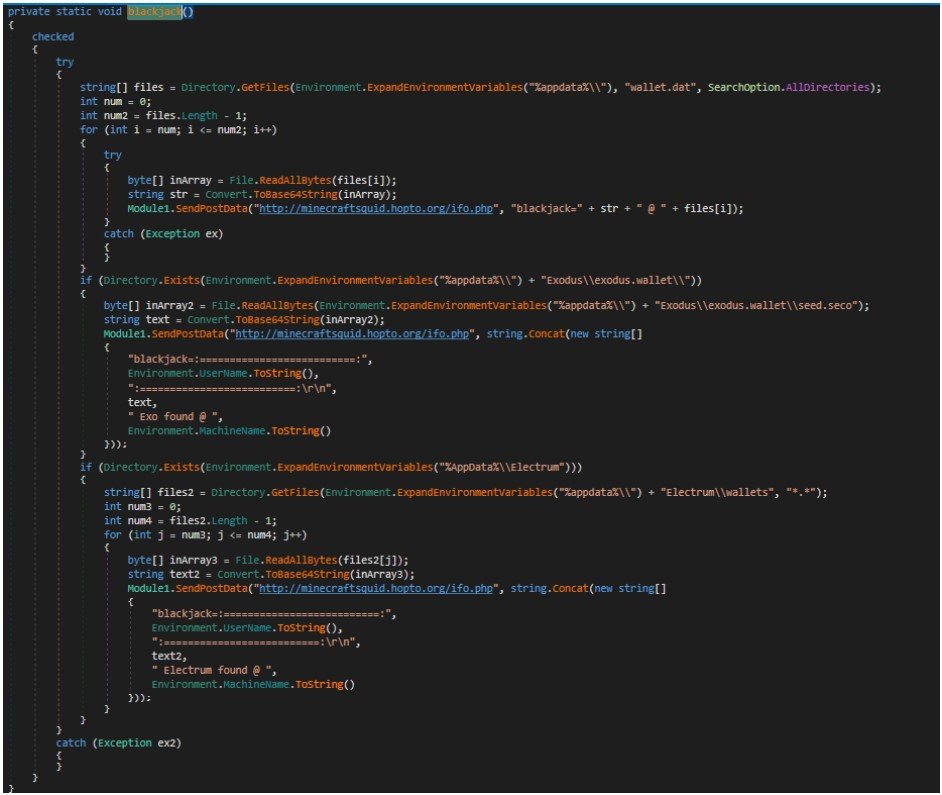Click 'catch (Exception ex2)' line
The image size is (942, 795).
(118, 743)
